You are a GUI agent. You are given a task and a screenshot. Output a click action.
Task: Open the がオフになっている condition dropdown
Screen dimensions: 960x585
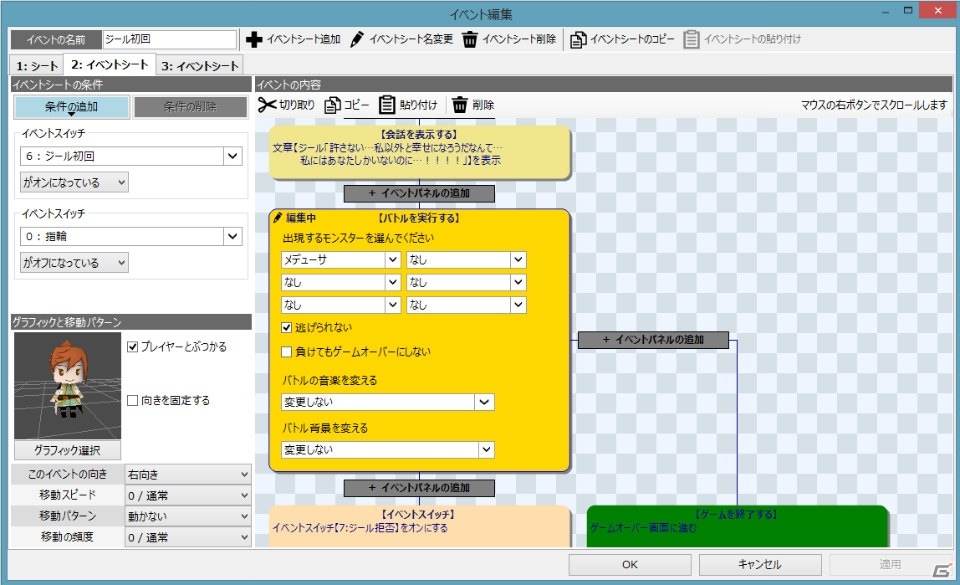point(74,263)
